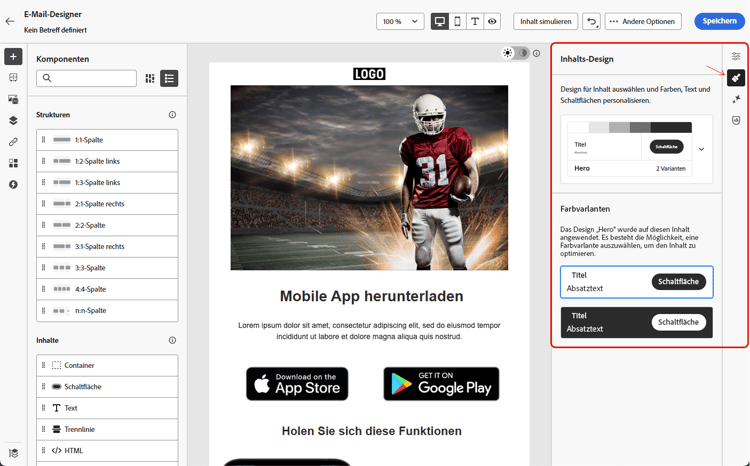Click the Lorem ipsum paragraph text

click(369, 331)
